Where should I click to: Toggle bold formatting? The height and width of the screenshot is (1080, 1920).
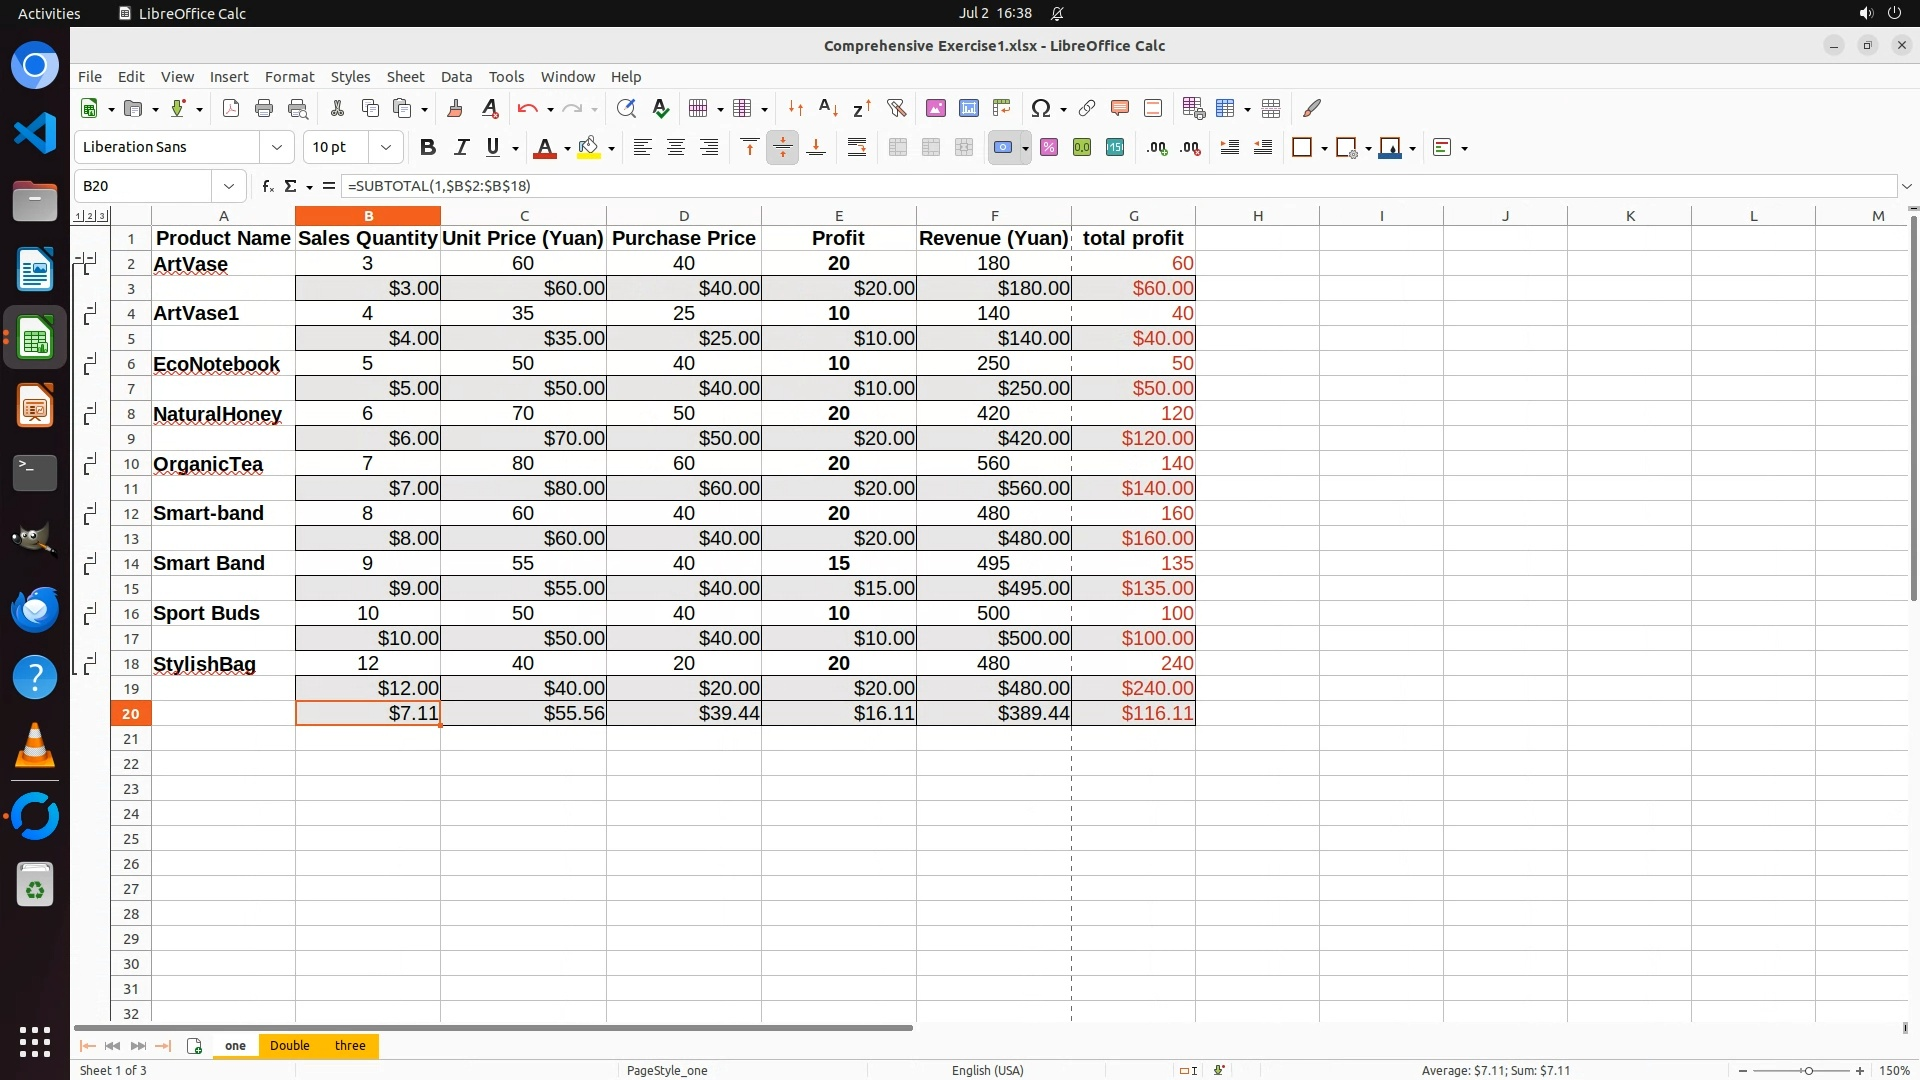coord(428,147)
